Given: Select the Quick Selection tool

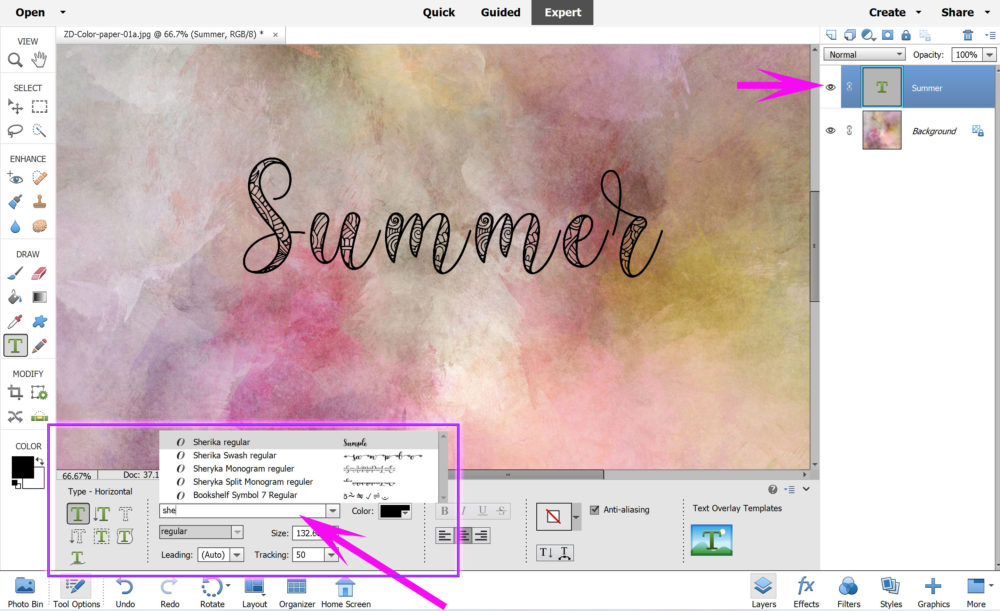Looking at the screenshot, I should 40,131.
